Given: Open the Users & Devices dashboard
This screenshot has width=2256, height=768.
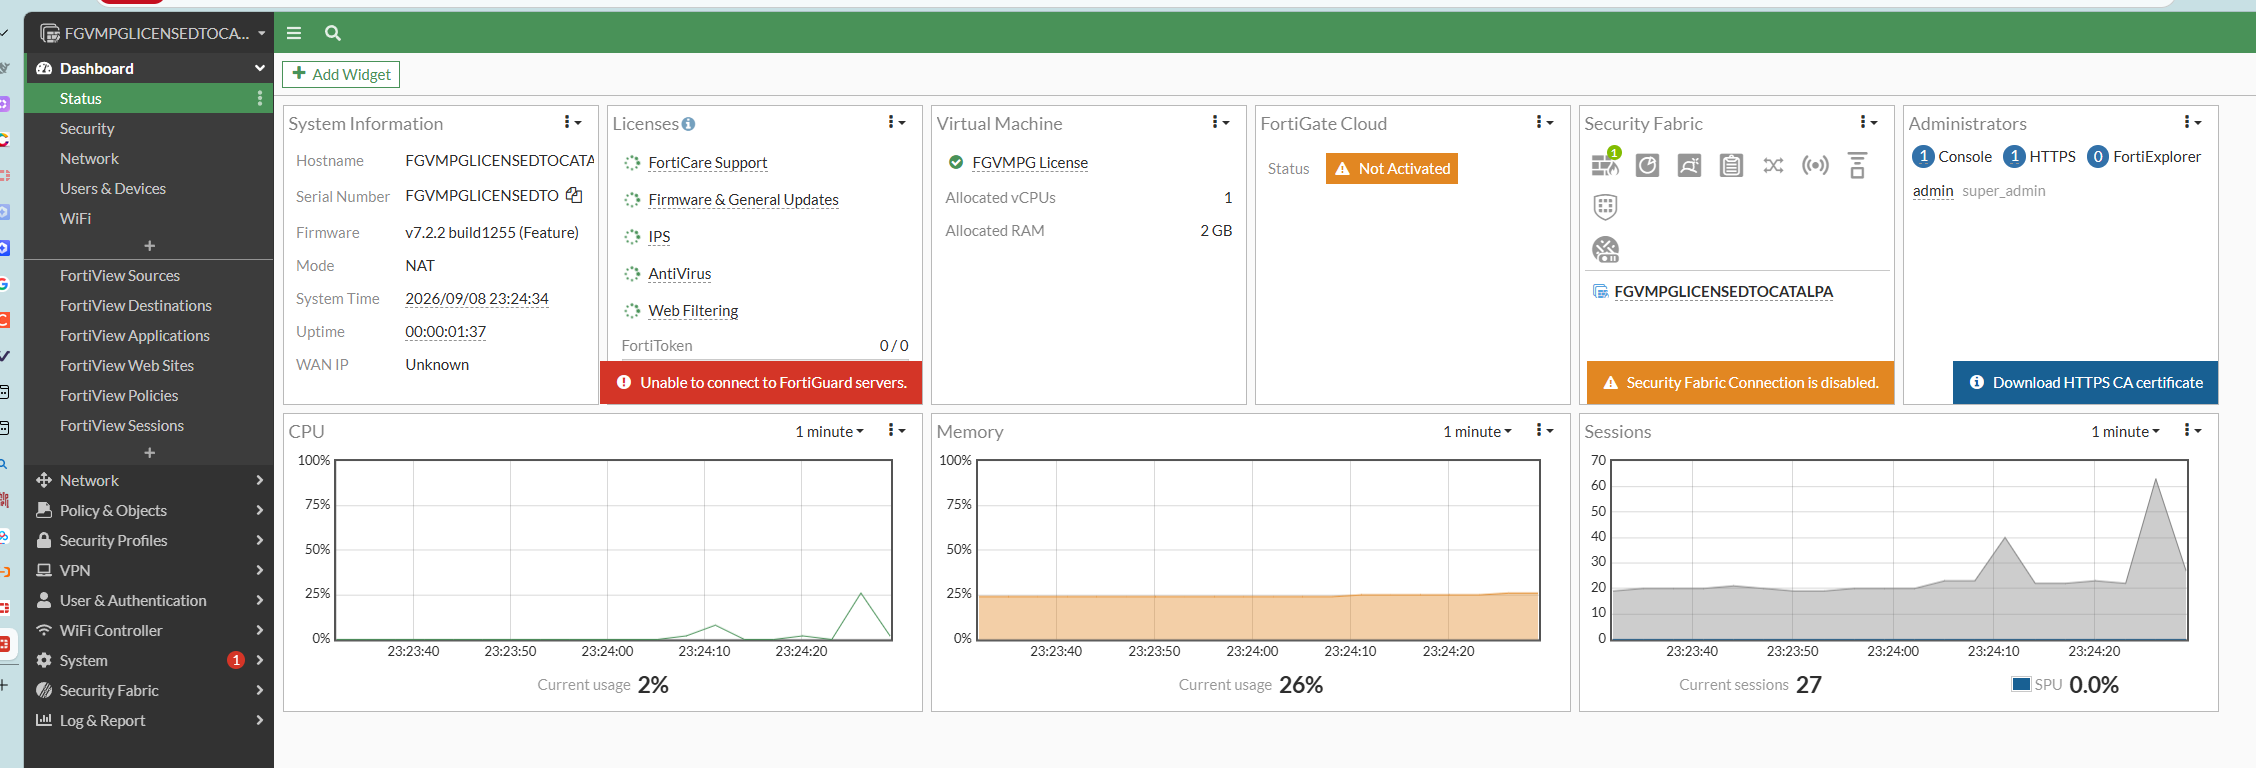Looking at the screenshot, I should coord(113,188).
